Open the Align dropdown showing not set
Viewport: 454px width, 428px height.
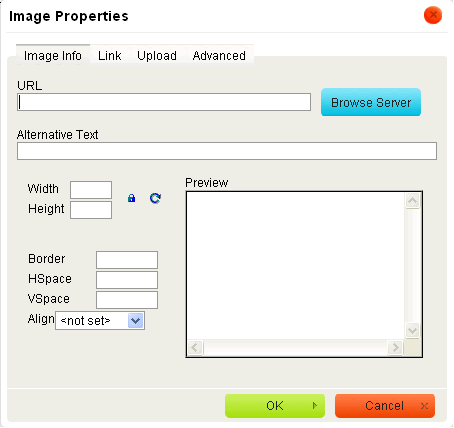100,321
